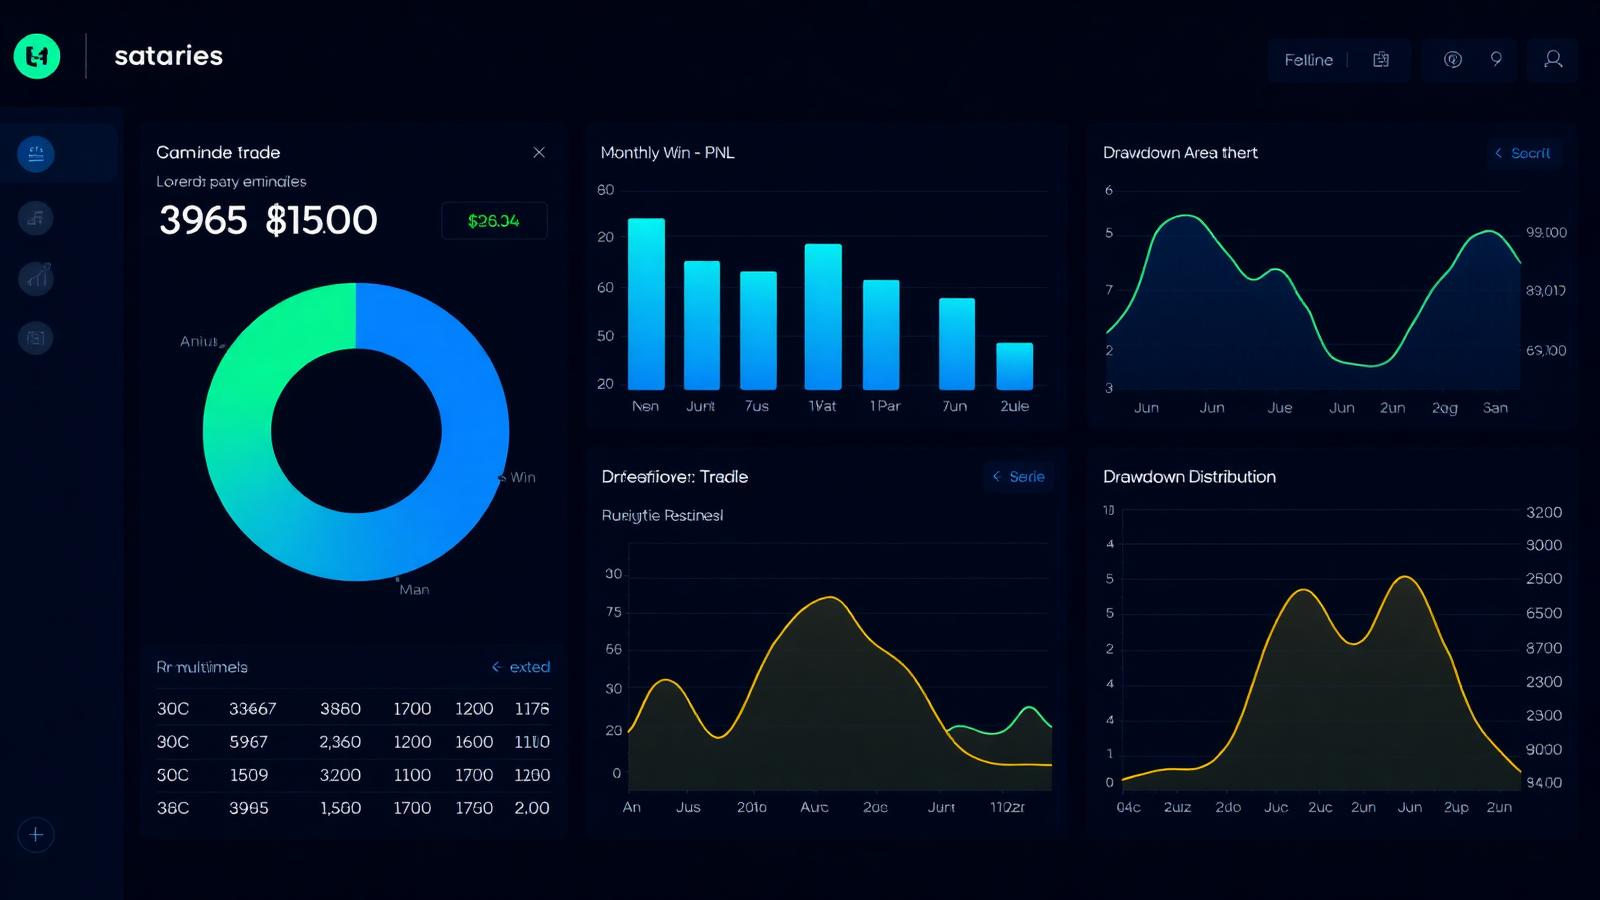Viewport: 1600px width, 900px height.
Task: Click the sataries title text
Action: [169, 56]
